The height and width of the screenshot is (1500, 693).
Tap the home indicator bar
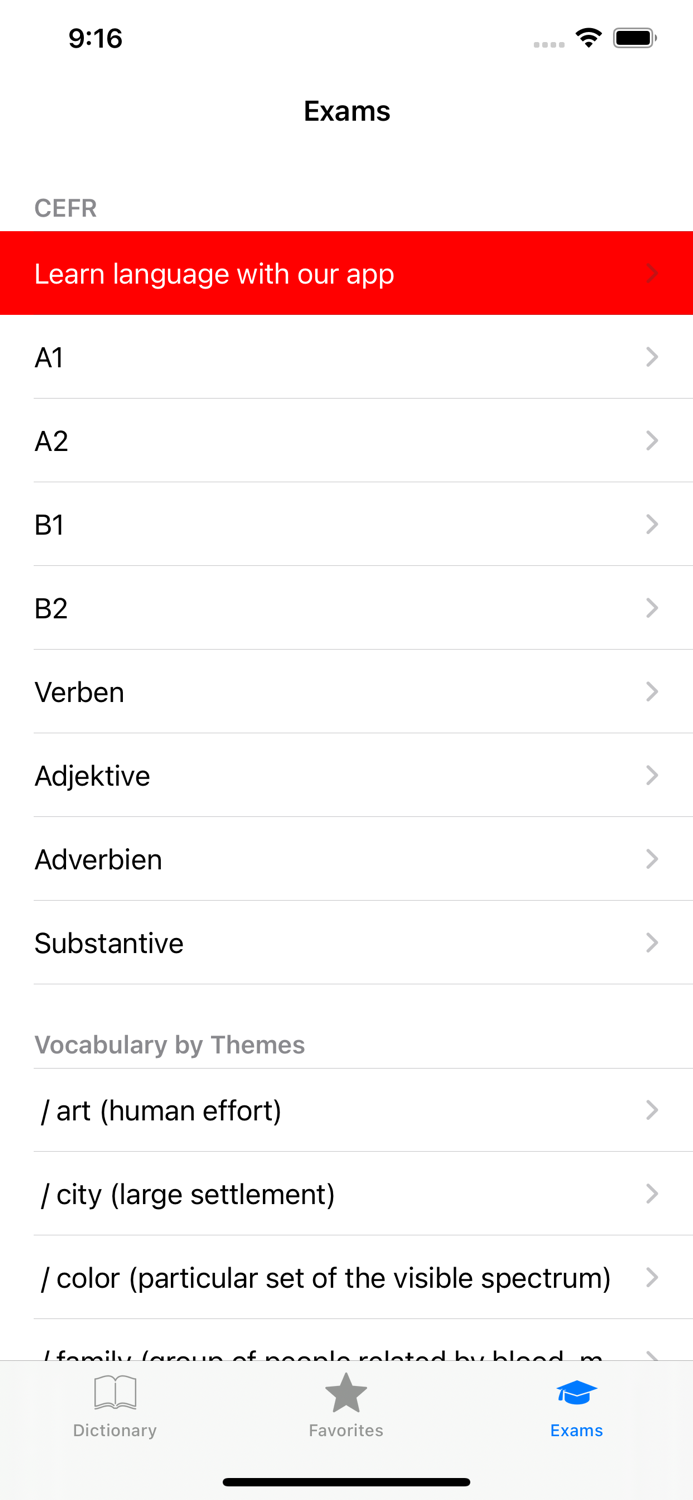pos(346,1481)
